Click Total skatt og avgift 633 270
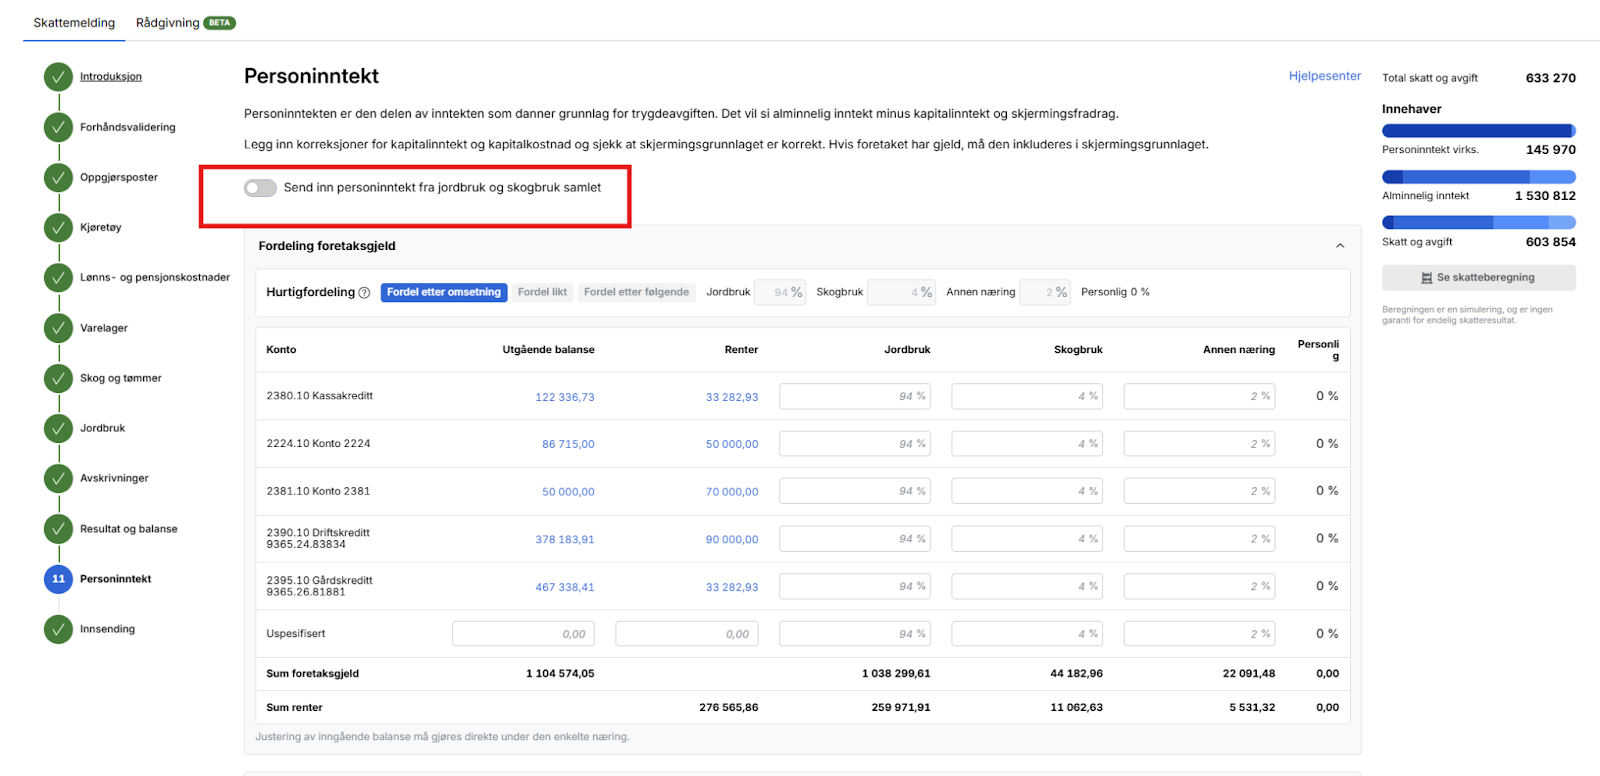The image size is (1600, 776). pos(1551,78)
